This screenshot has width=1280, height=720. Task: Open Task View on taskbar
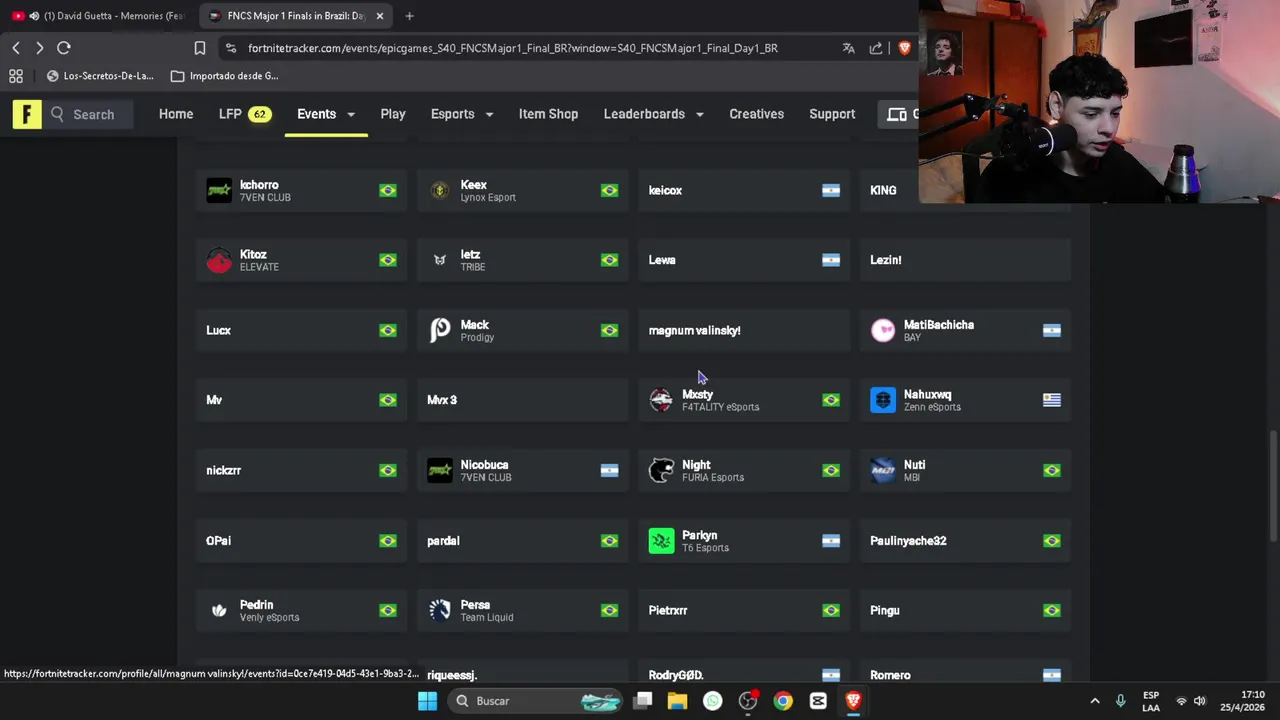point(643,701)
